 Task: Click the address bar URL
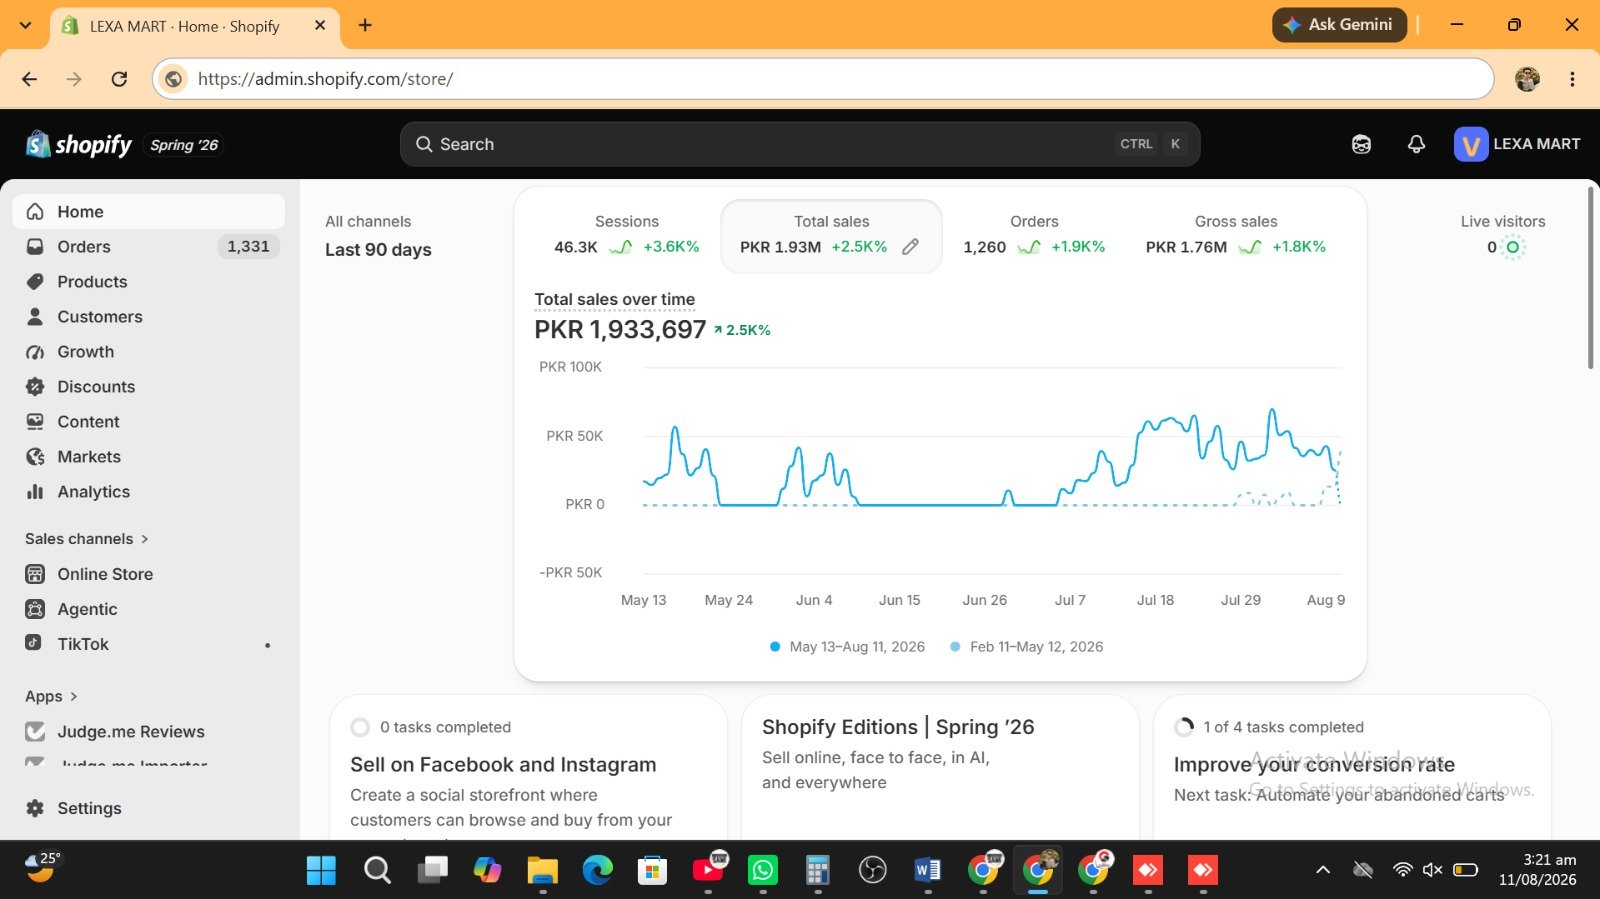click(x=325, y=79)
